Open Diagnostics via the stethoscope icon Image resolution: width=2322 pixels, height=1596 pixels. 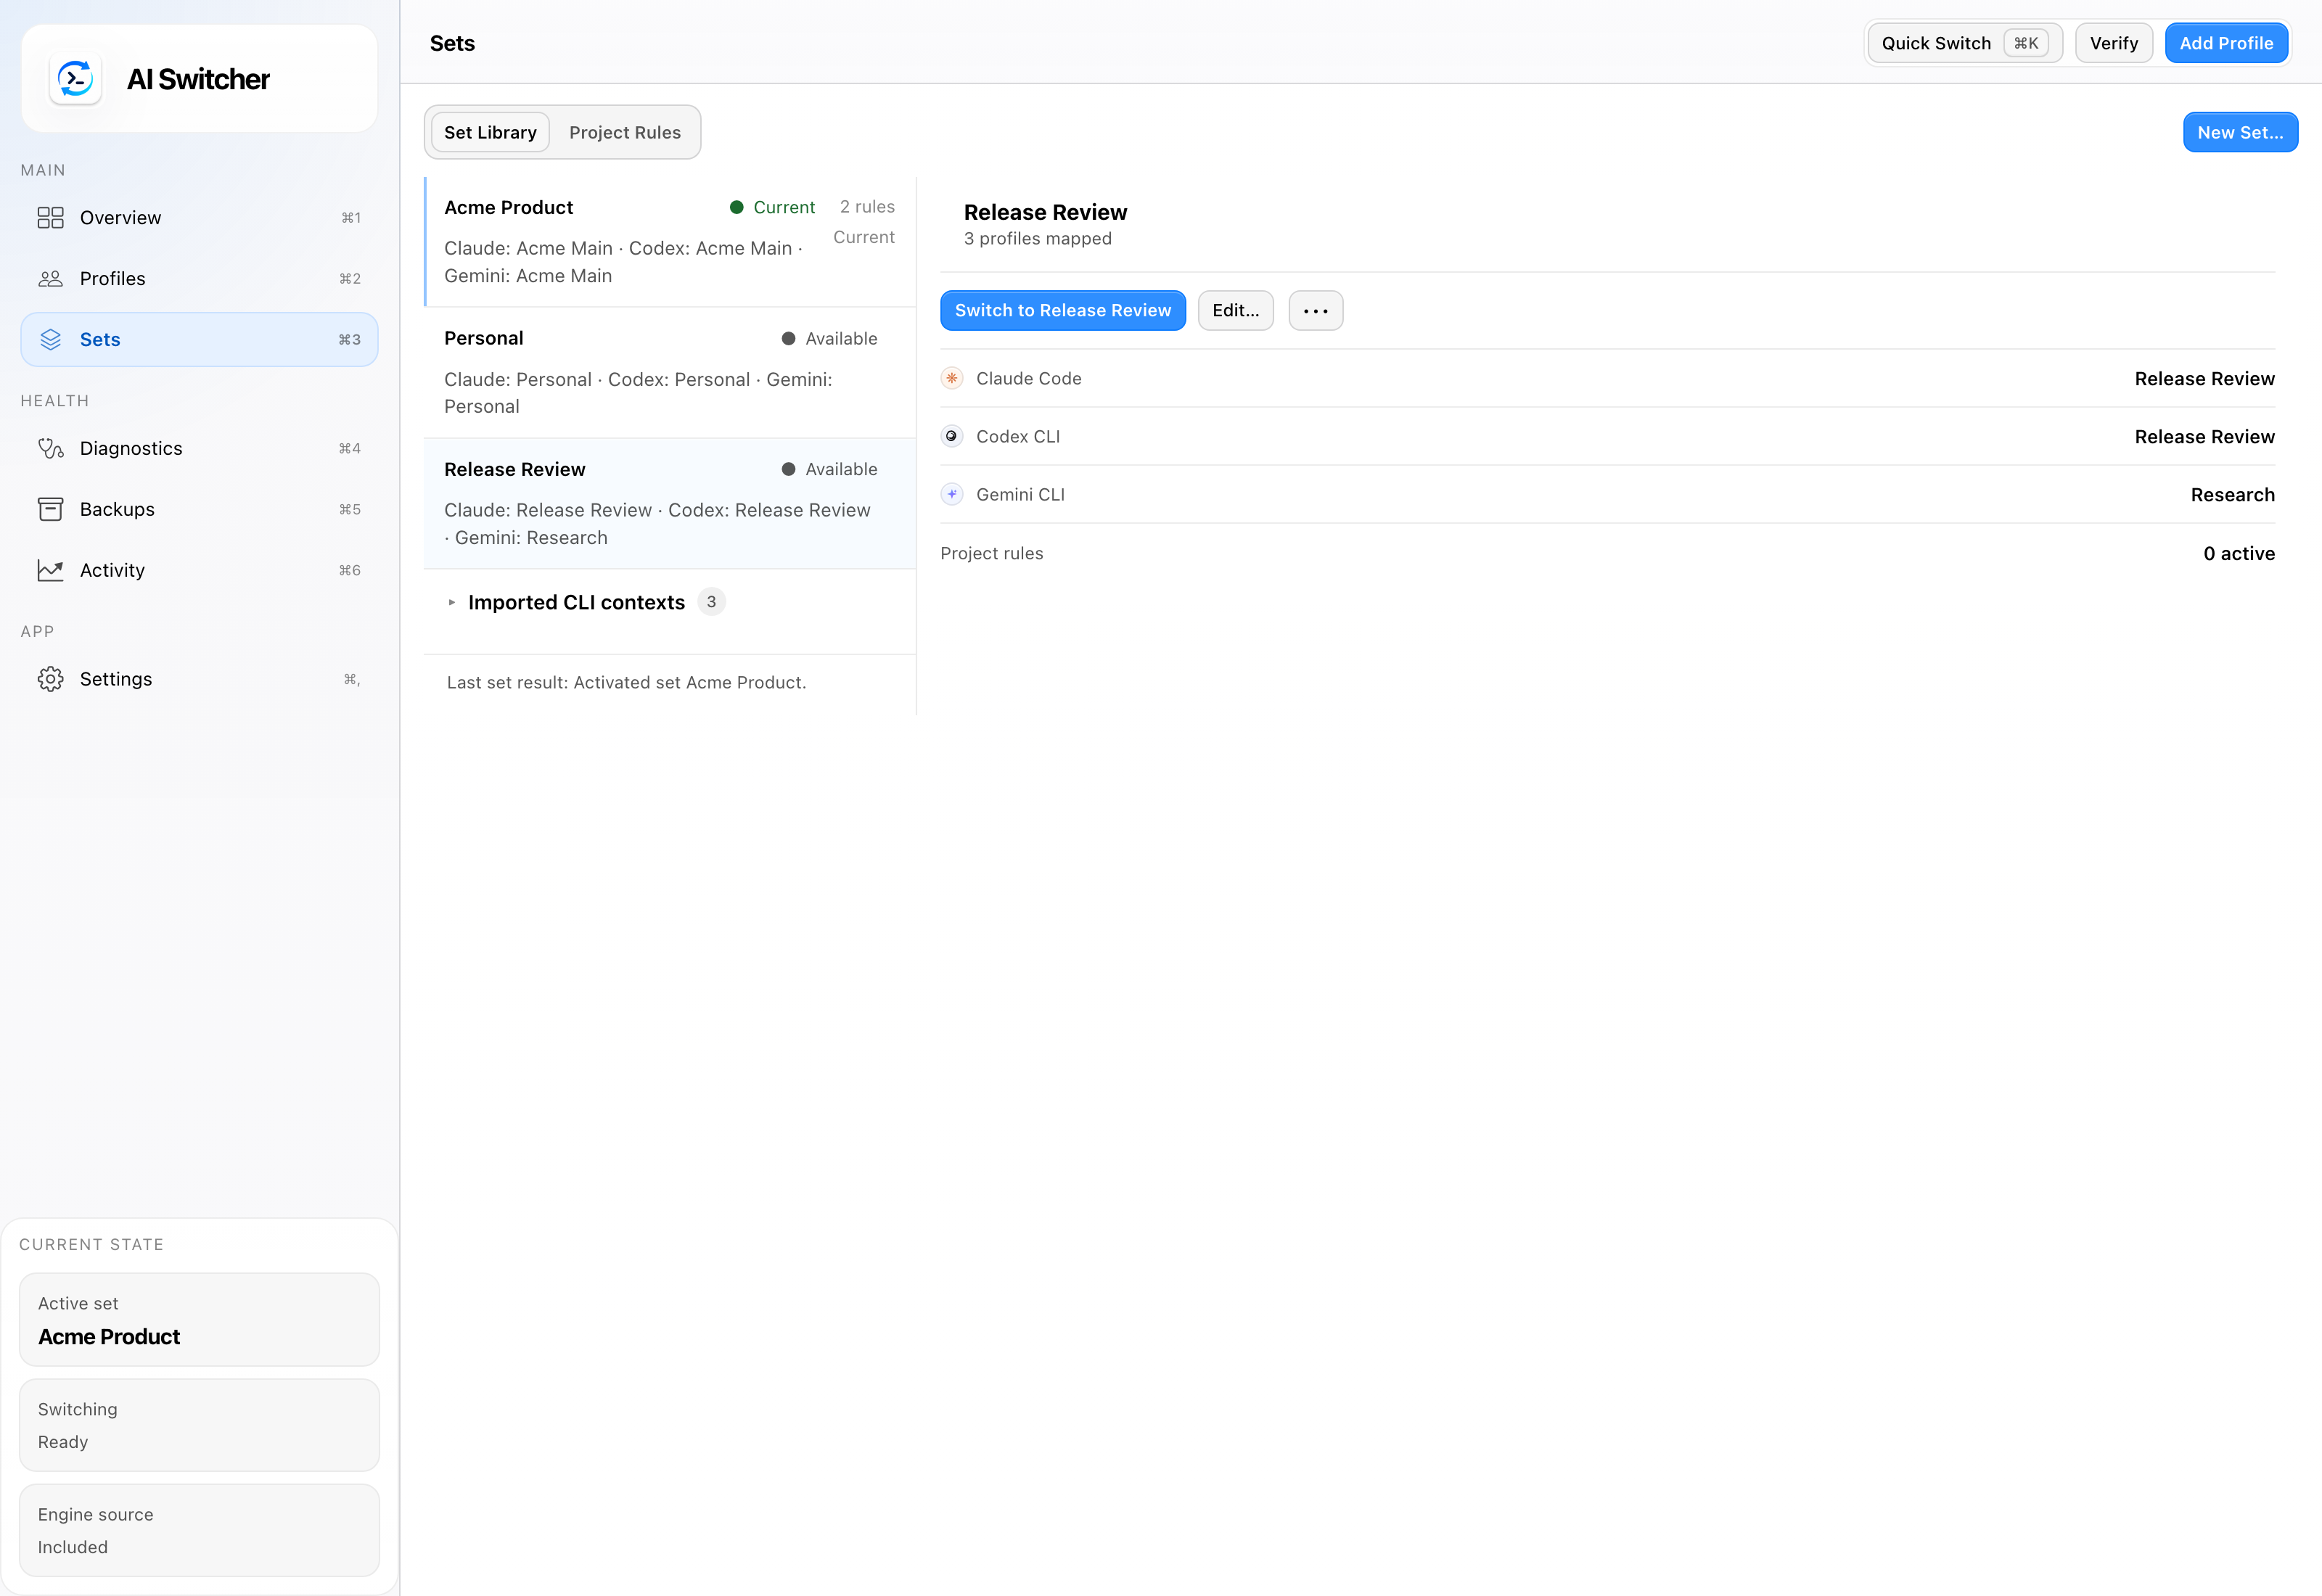50,449
